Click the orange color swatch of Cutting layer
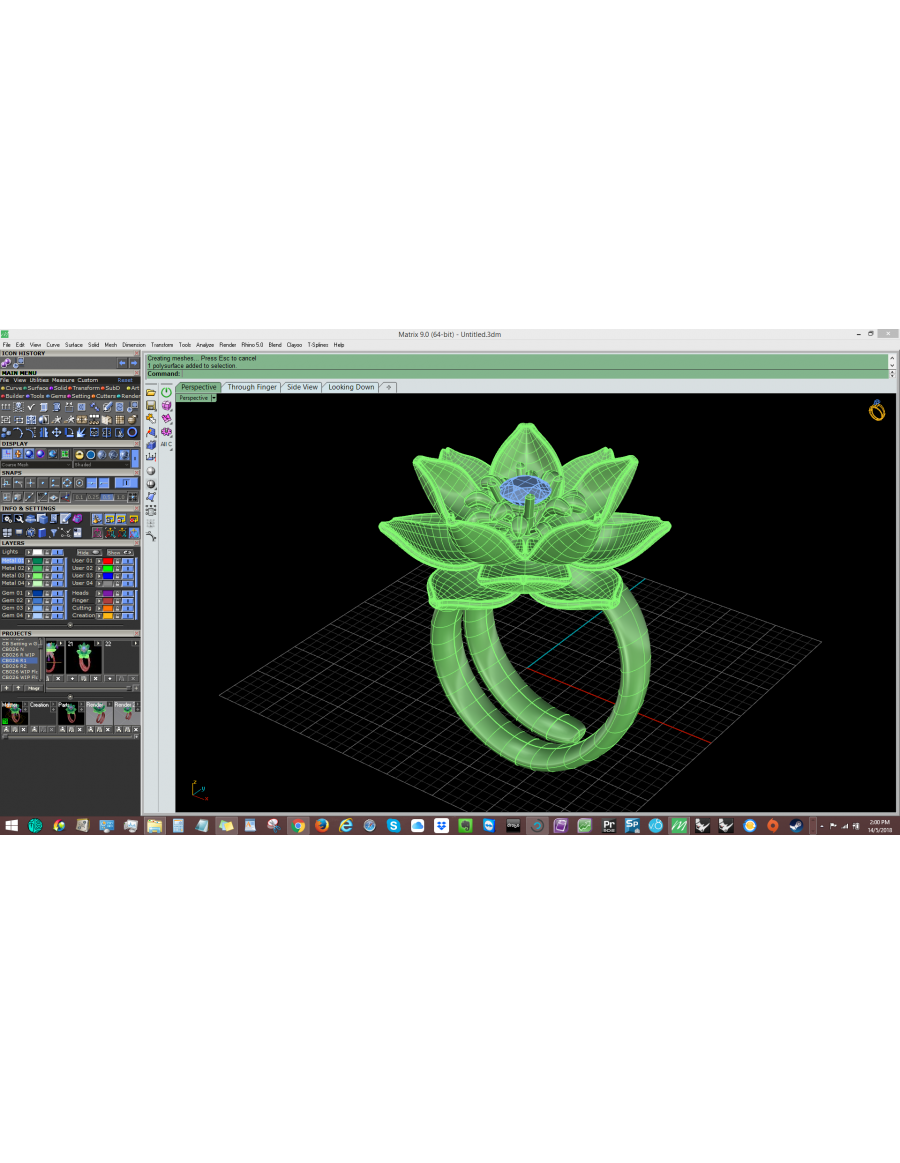This screenshot has width=900, height=1163. [x=108, y=608]
